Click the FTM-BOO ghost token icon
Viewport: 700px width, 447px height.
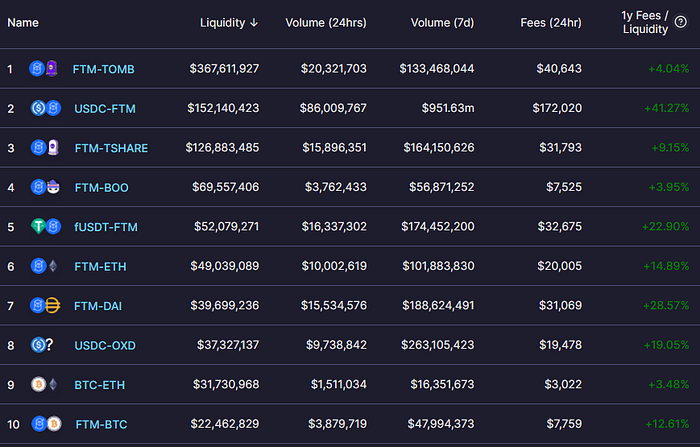click(x=53, y=187)
